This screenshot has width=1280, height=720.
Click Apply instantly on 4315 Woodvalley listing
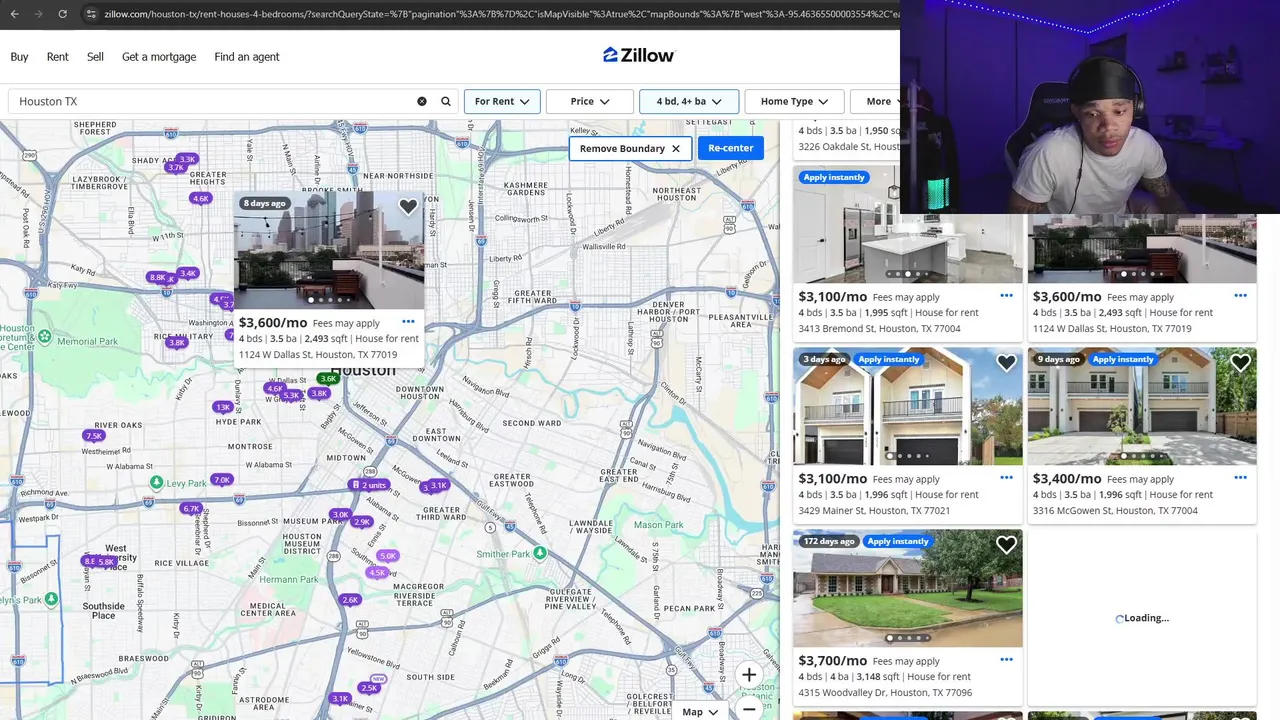point(898,541)
